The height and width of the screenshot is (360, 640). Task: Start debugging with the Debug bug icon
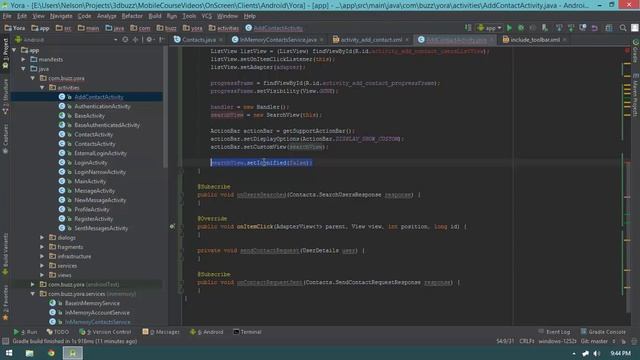(521, 28)
